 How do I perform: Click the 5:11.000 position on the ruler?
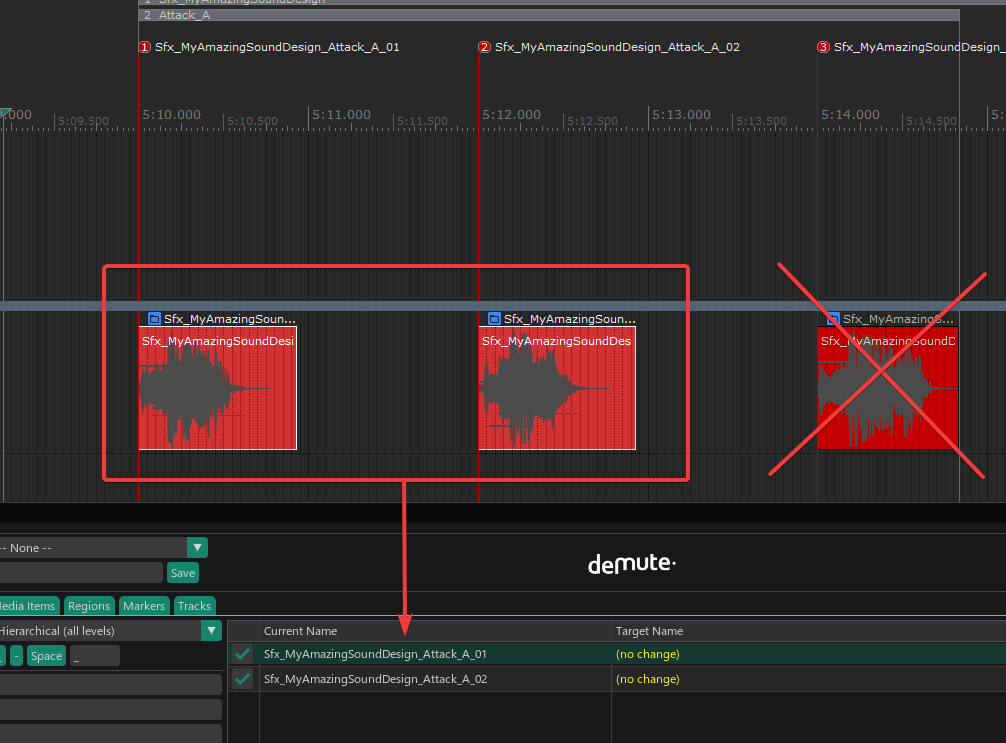pyautogui.click(x=341, y=115)
